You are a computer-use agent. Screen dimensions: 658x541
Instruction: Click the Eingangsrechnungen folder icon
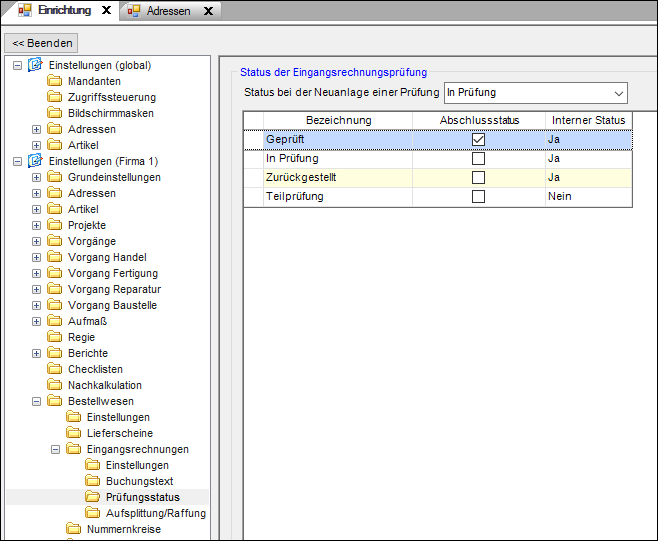(74, 449)
